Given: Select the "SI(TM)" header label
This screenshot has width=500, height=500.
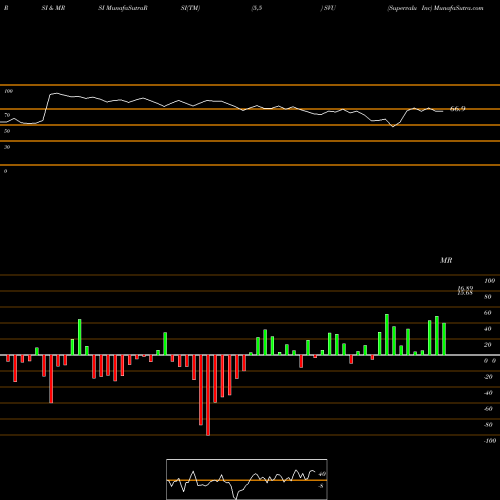Looking at the screenshot, I should [x=190, y=8].
